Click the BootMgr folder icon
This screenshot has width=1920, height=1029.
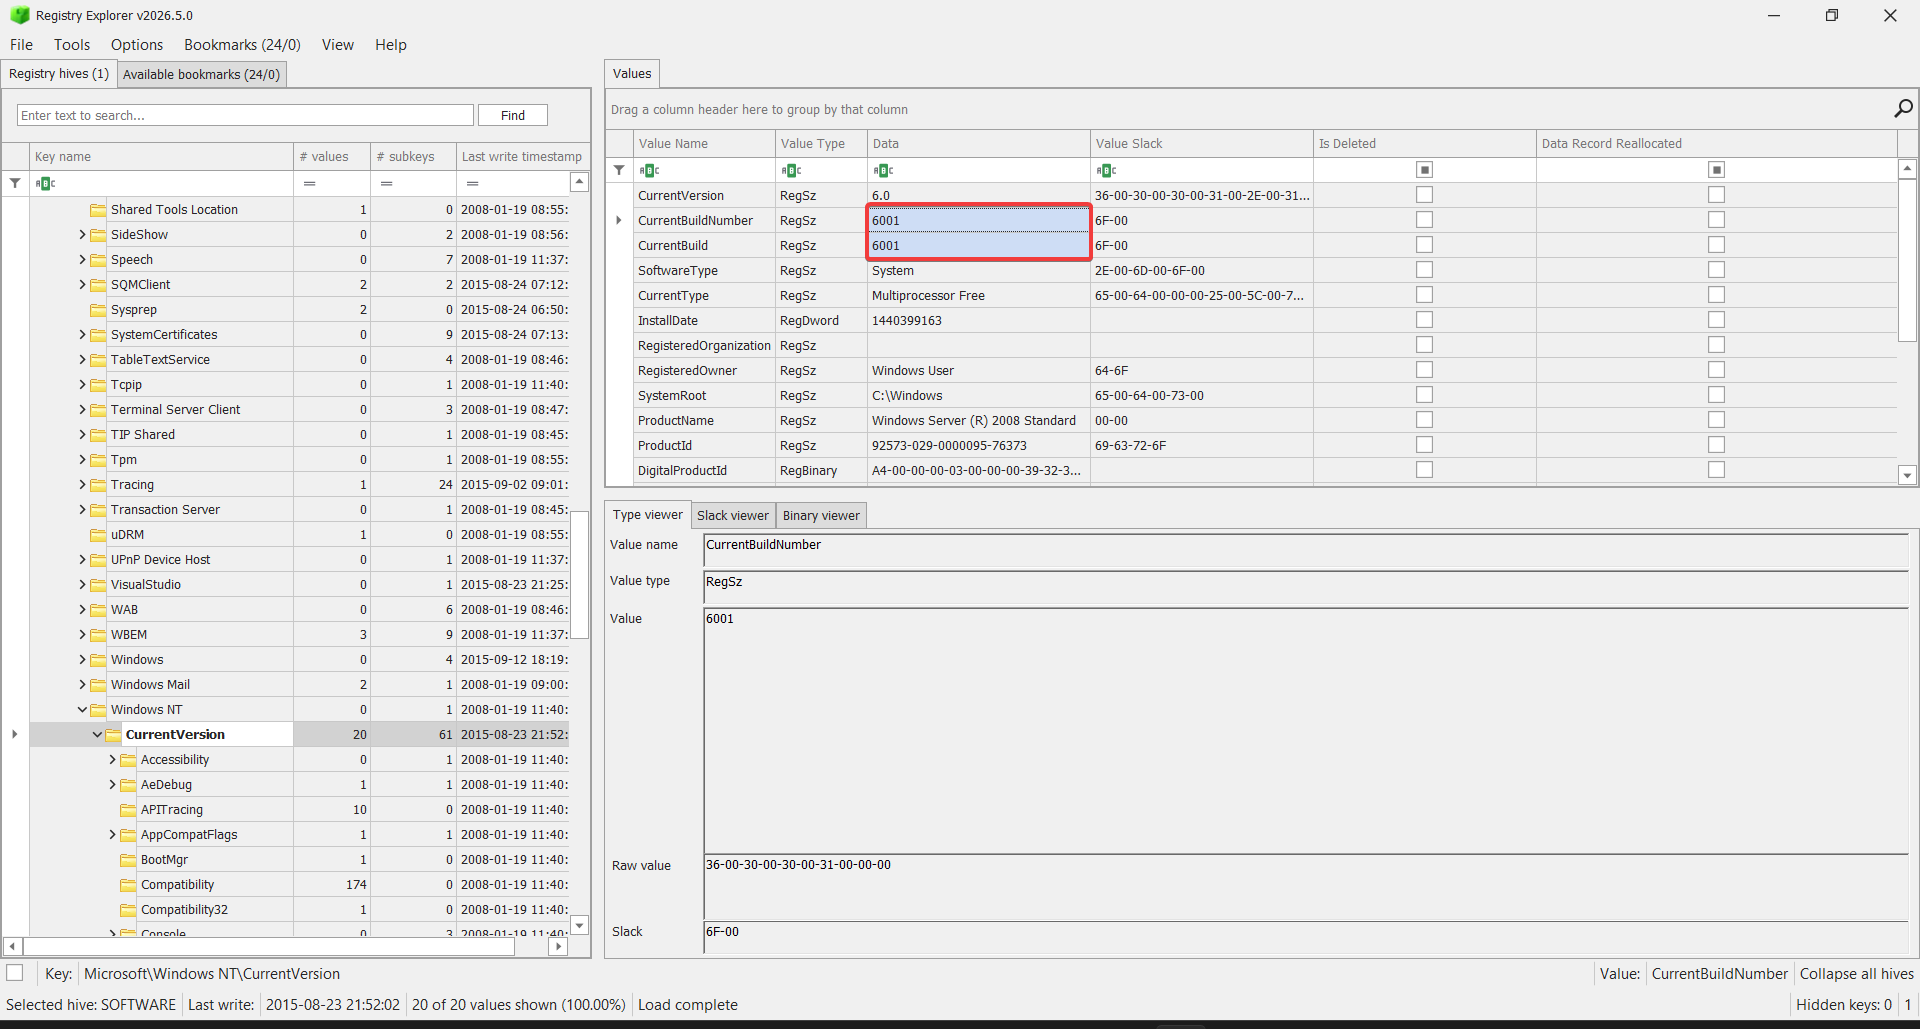coord(128,860)
